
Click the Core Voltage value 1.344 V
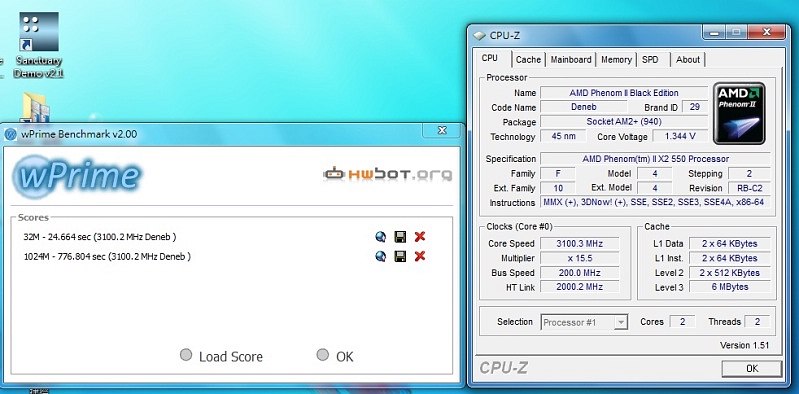(680, 136)
